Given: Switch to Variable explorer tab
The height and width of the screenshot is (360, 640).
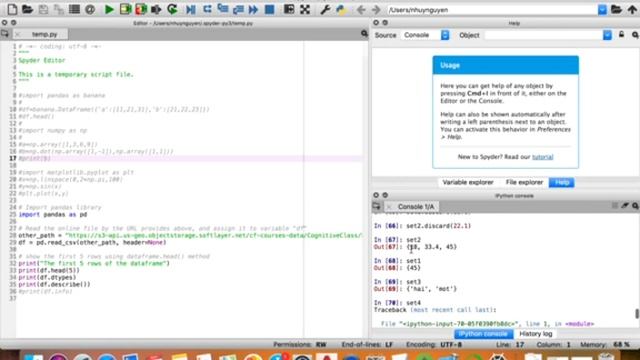Looking at the screenshot, I should click(468, 182).
